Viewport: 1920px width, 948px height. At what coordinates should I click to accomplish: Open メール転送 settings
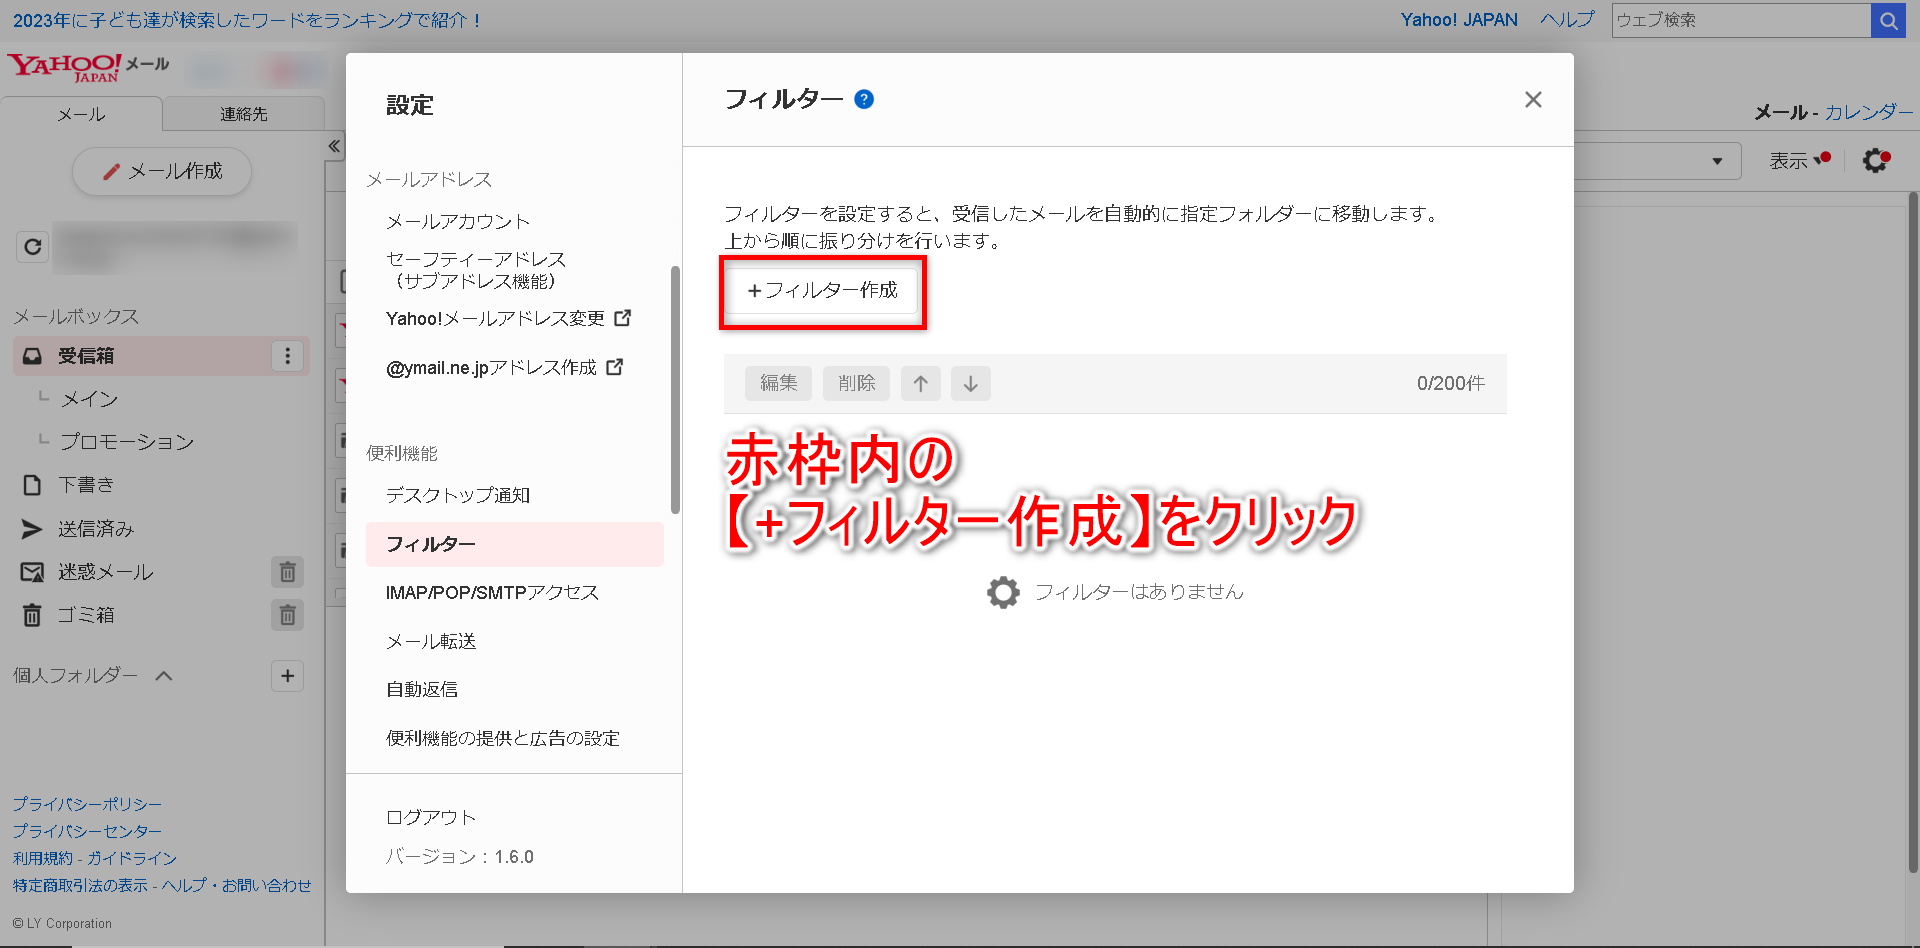click(x=431, y=641)
